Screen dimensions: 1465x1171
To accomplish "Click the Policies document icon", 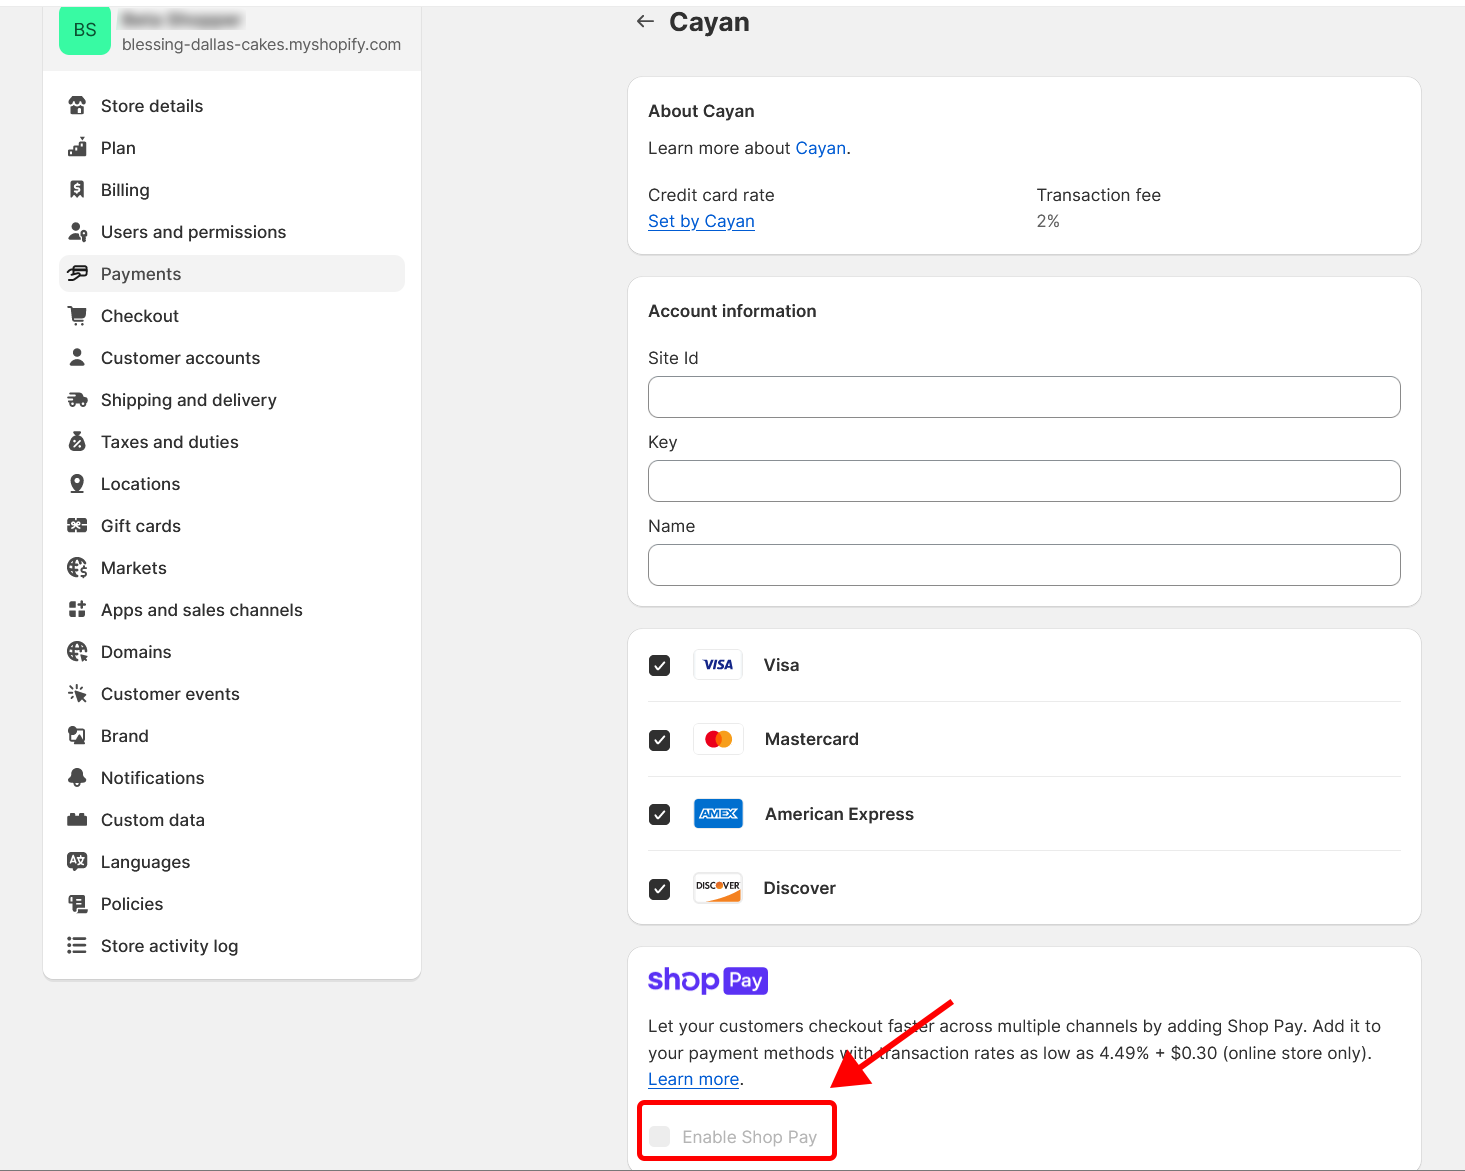I will (77, 904).
